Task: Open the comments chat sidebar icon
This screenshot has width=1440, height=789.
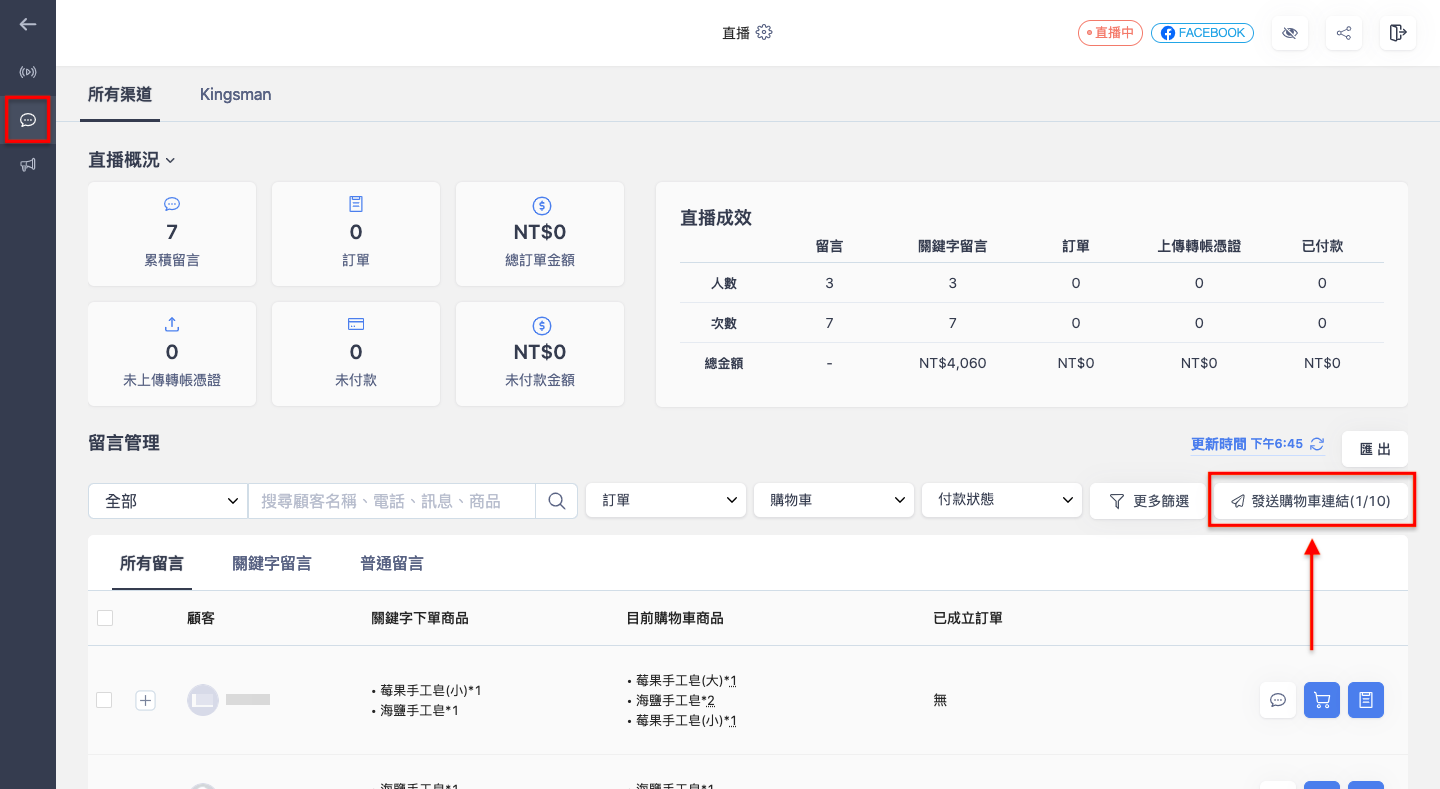Action: pos(28,120)
